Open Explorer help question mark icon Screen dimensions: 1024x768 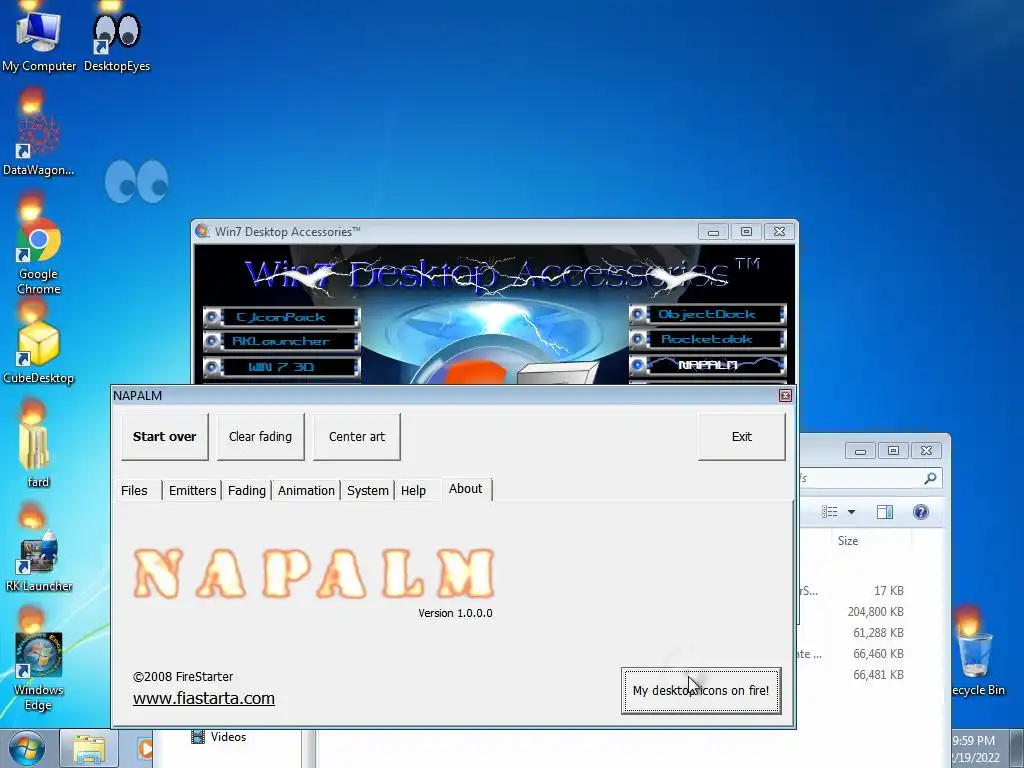coord(921,512)
